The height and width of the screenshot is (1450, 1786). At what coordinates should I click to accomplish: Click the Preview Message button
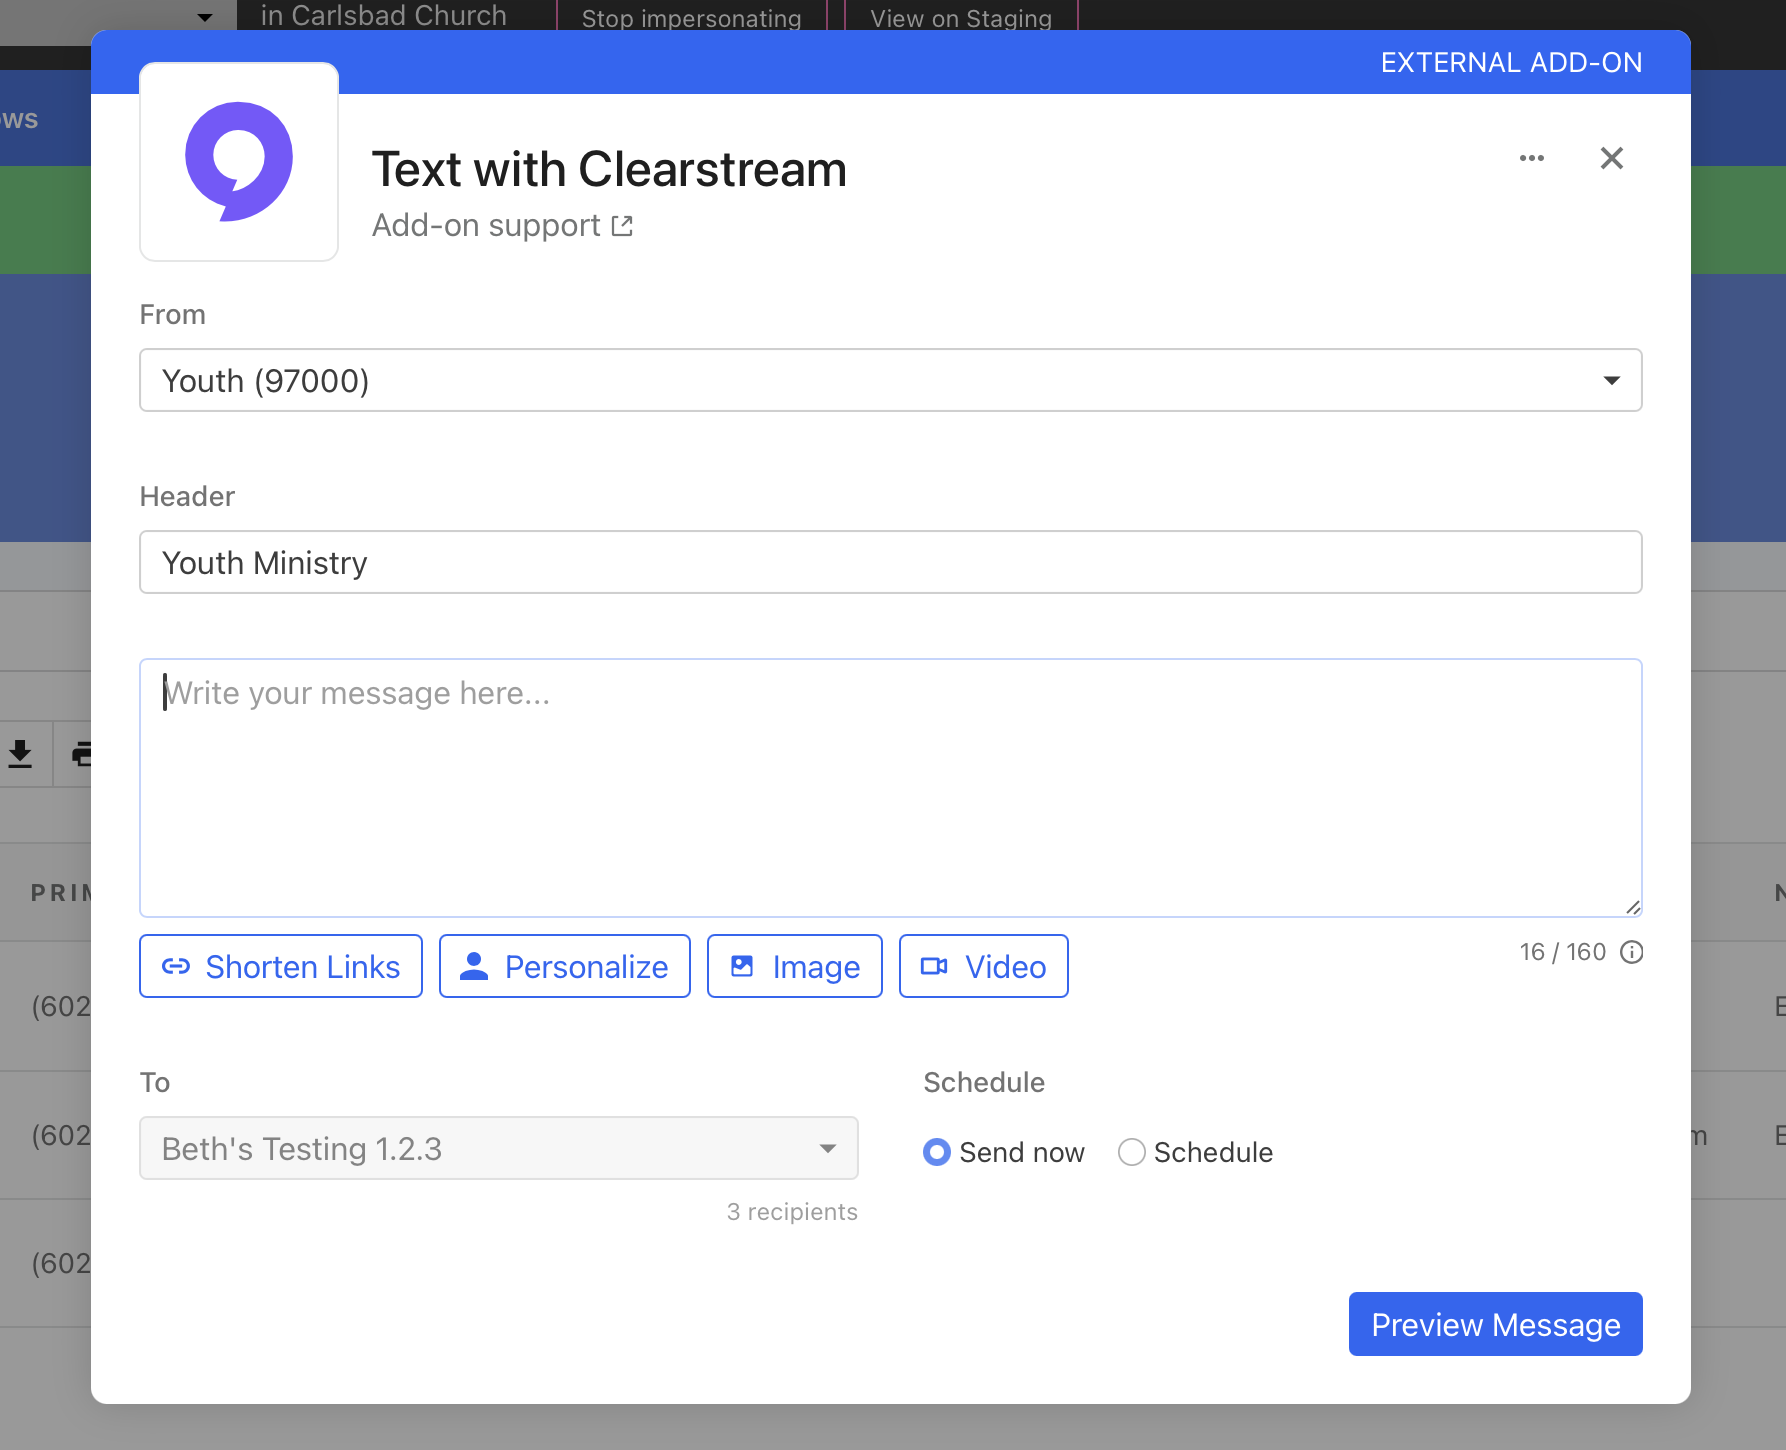(1495, 1324)
